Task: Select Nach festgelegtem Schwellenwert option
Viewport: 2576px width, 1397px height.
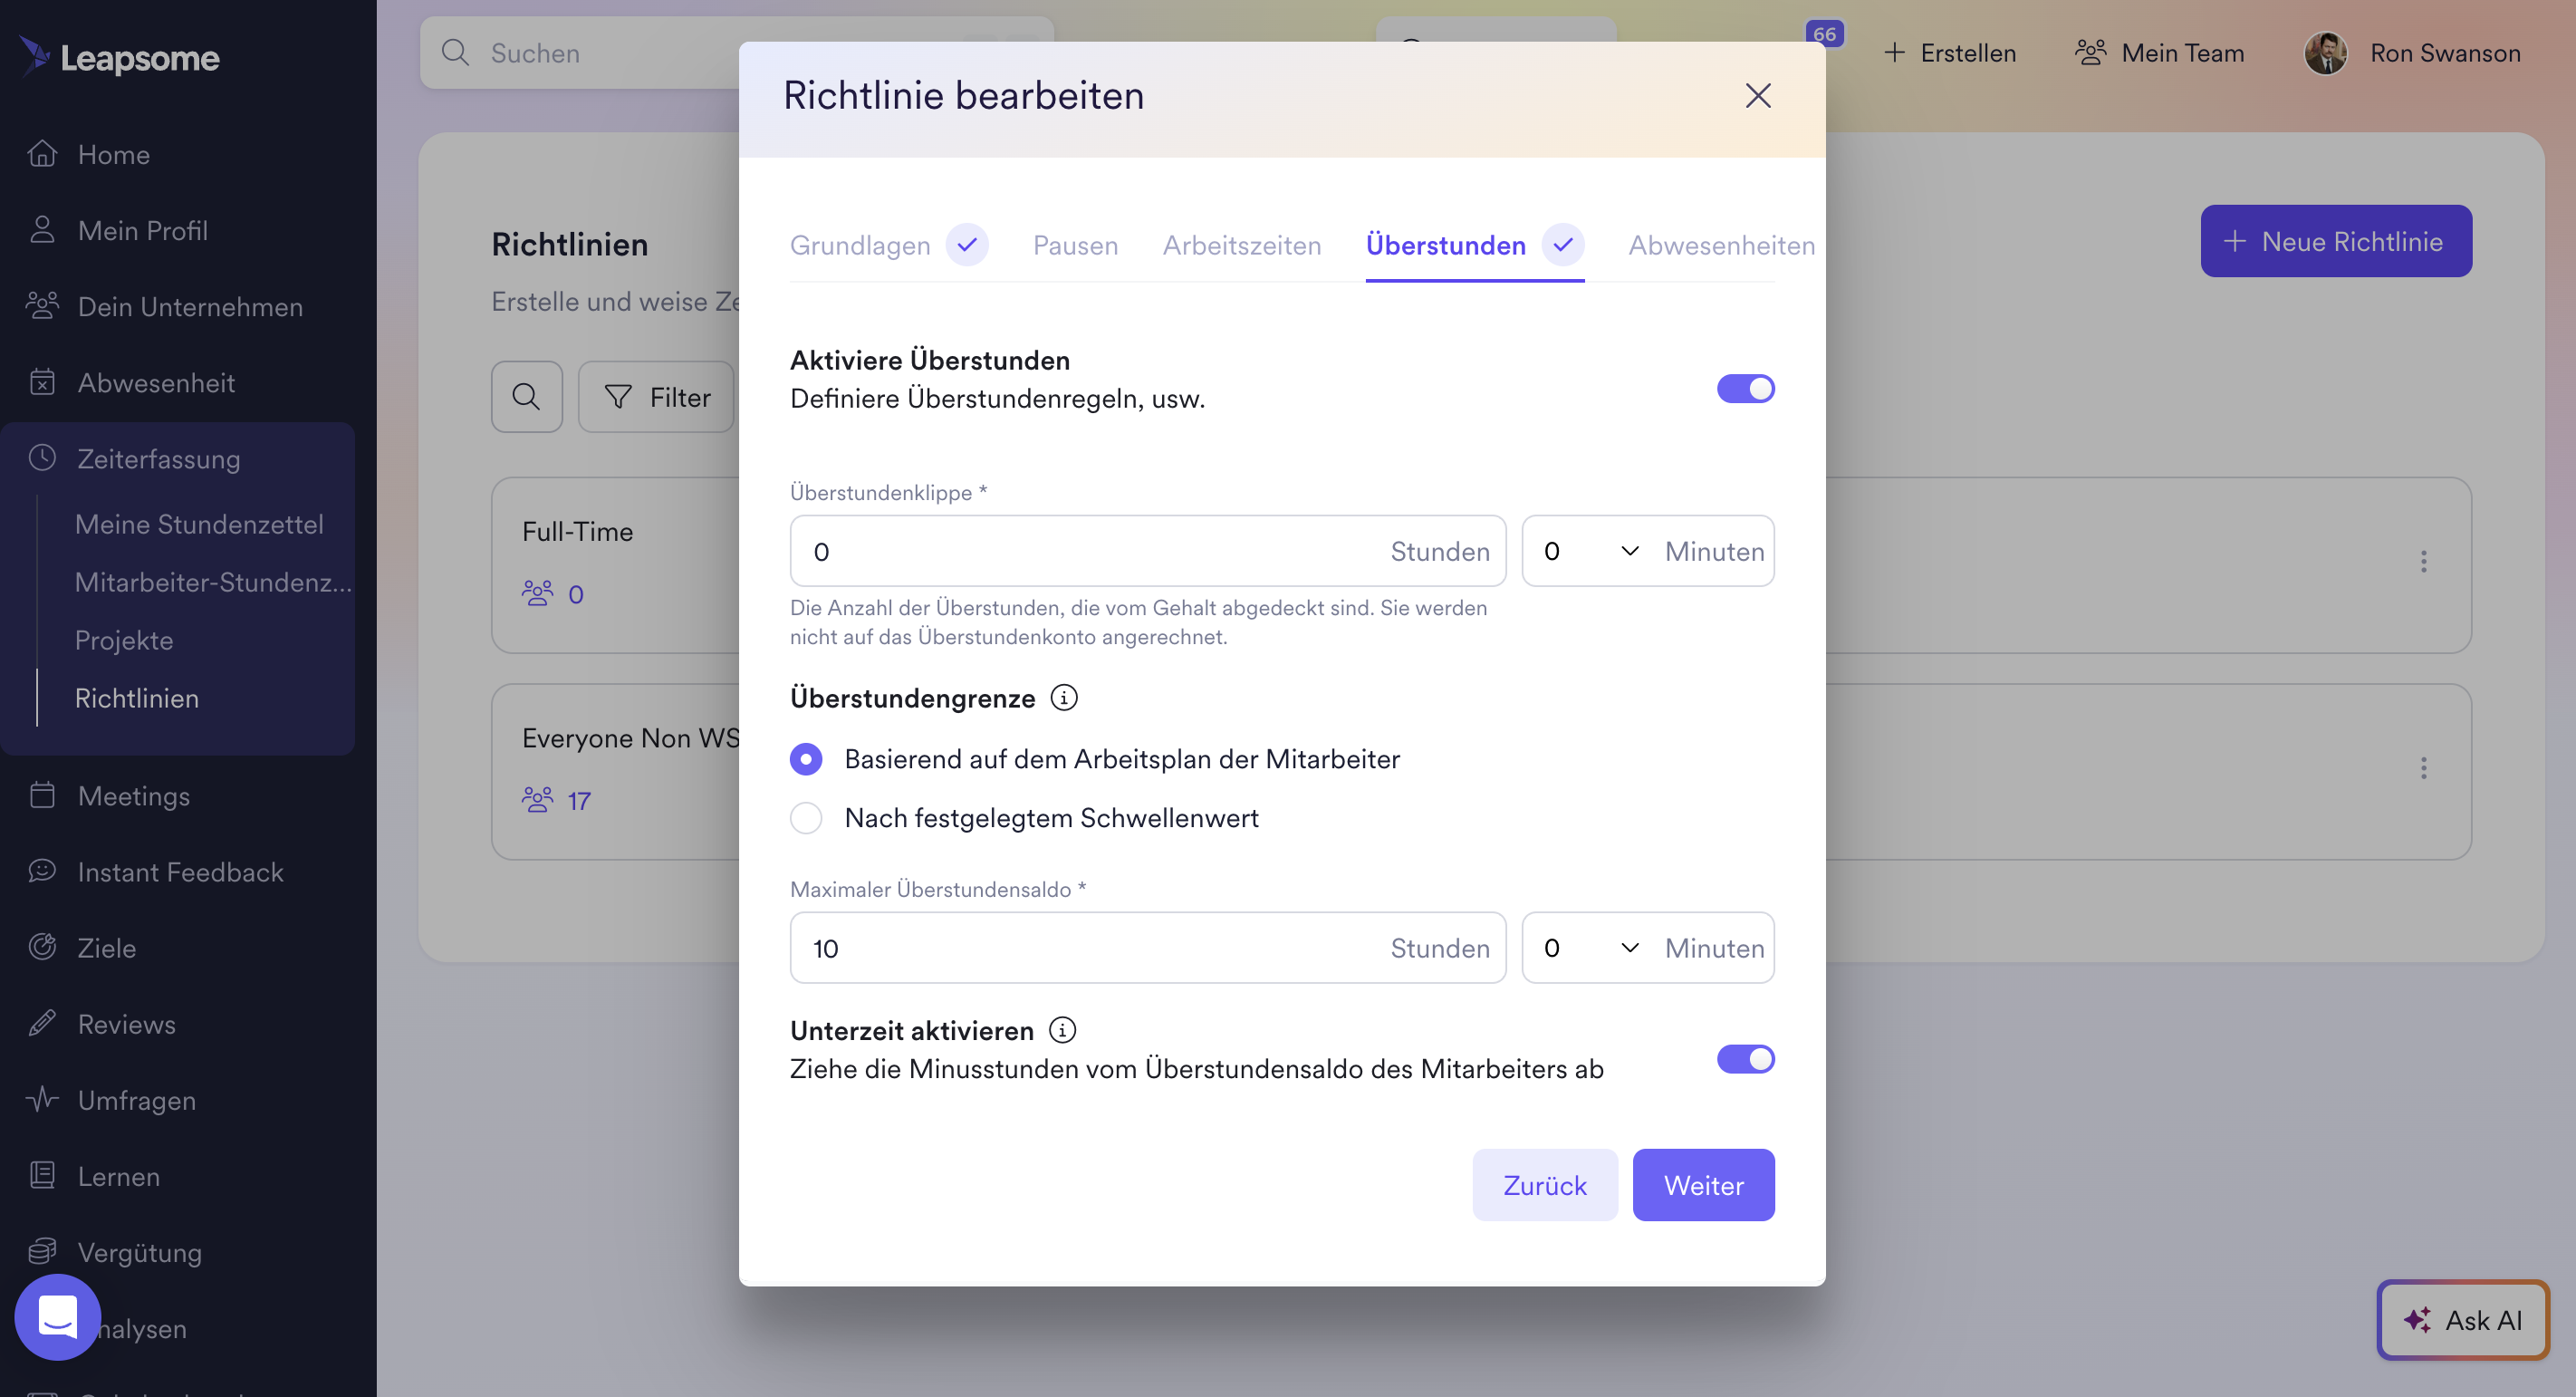Action: pyautogui.click(x=806, y=818)
